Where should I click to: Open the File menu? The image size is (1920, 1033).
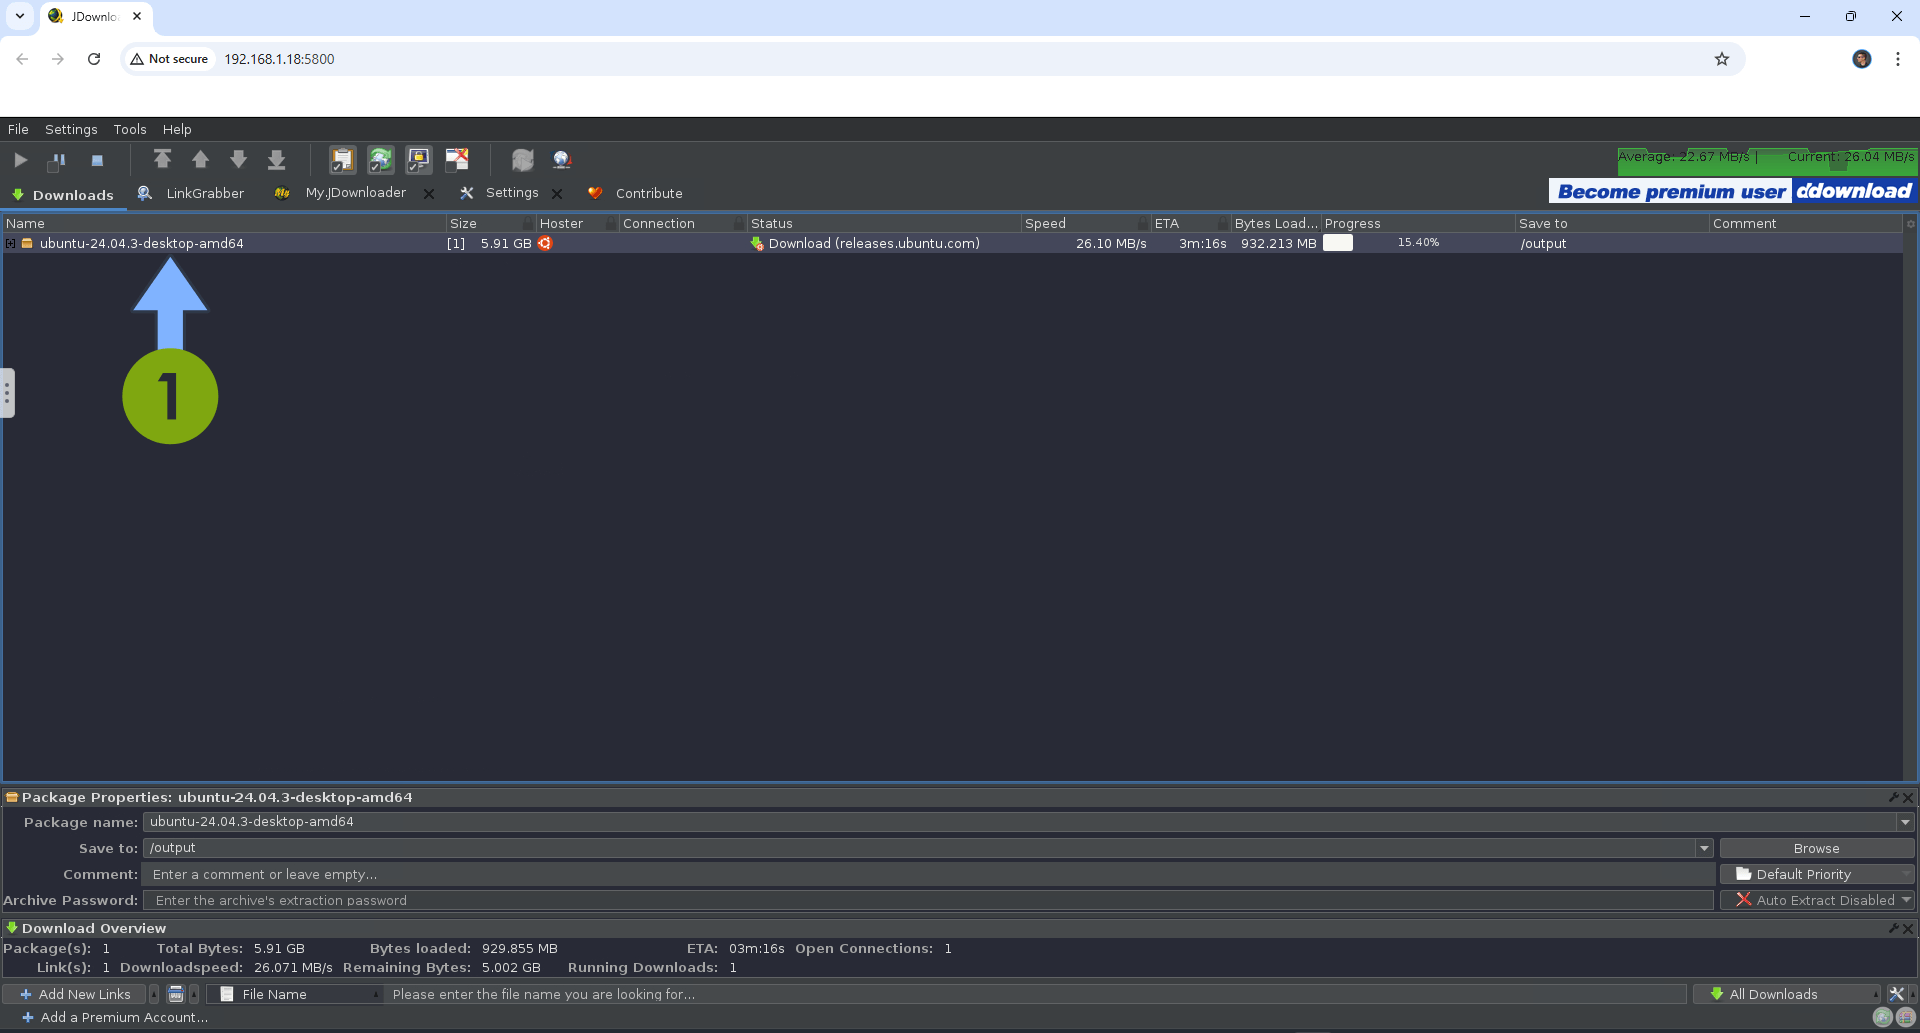[18, 129]
